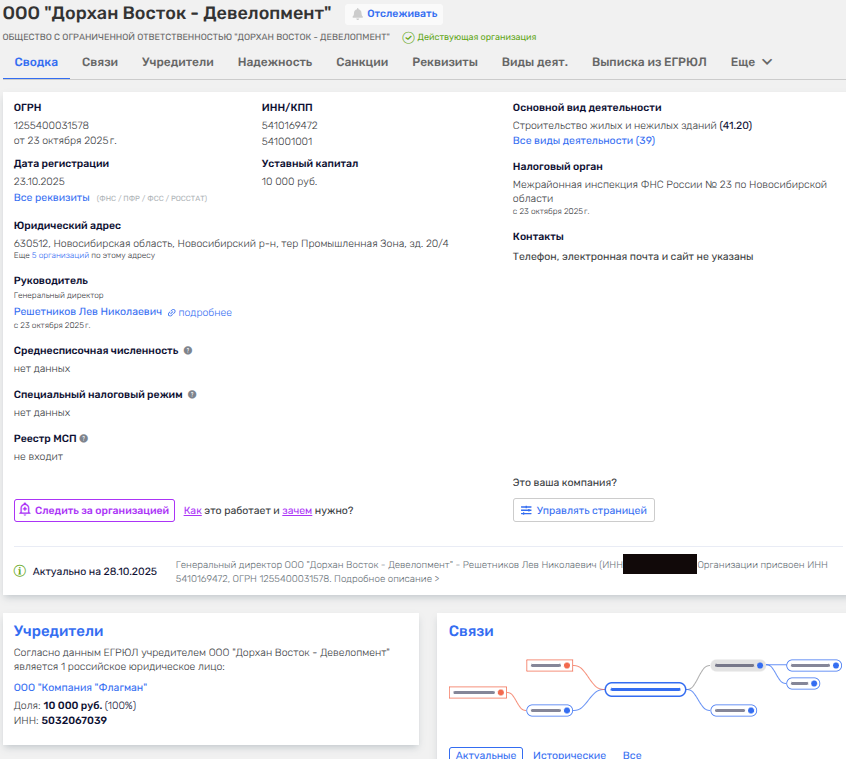This screenshot has width=846, height=759.
Task: Expand the Еще dropdown menu
Action: pos(751,62)
